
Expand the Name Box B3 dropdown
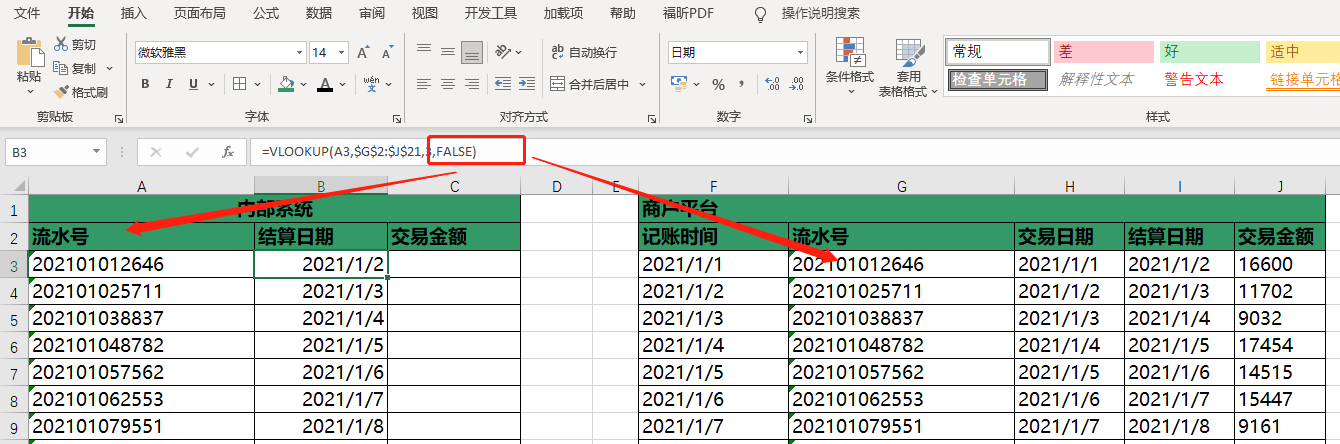(x=96, y=152)
